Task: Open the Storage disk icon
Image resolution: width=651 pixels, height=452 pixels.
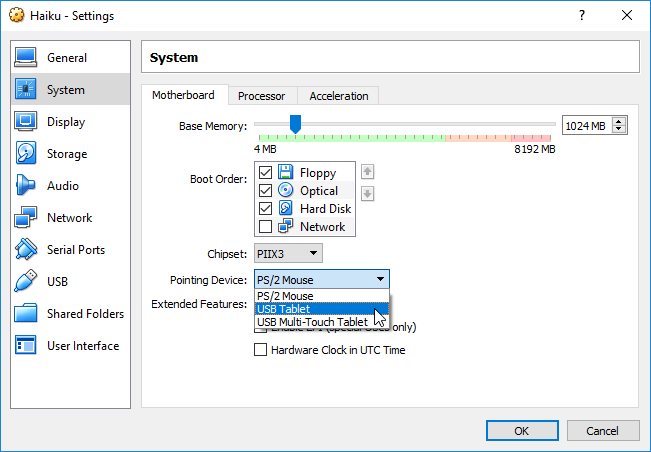Action: click(x=27, y=154)
